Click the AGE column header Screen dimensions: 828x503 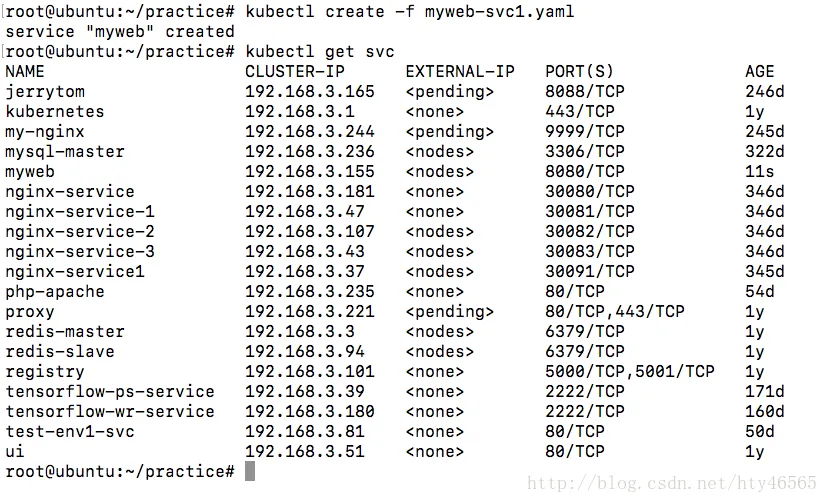click(759, 71)
